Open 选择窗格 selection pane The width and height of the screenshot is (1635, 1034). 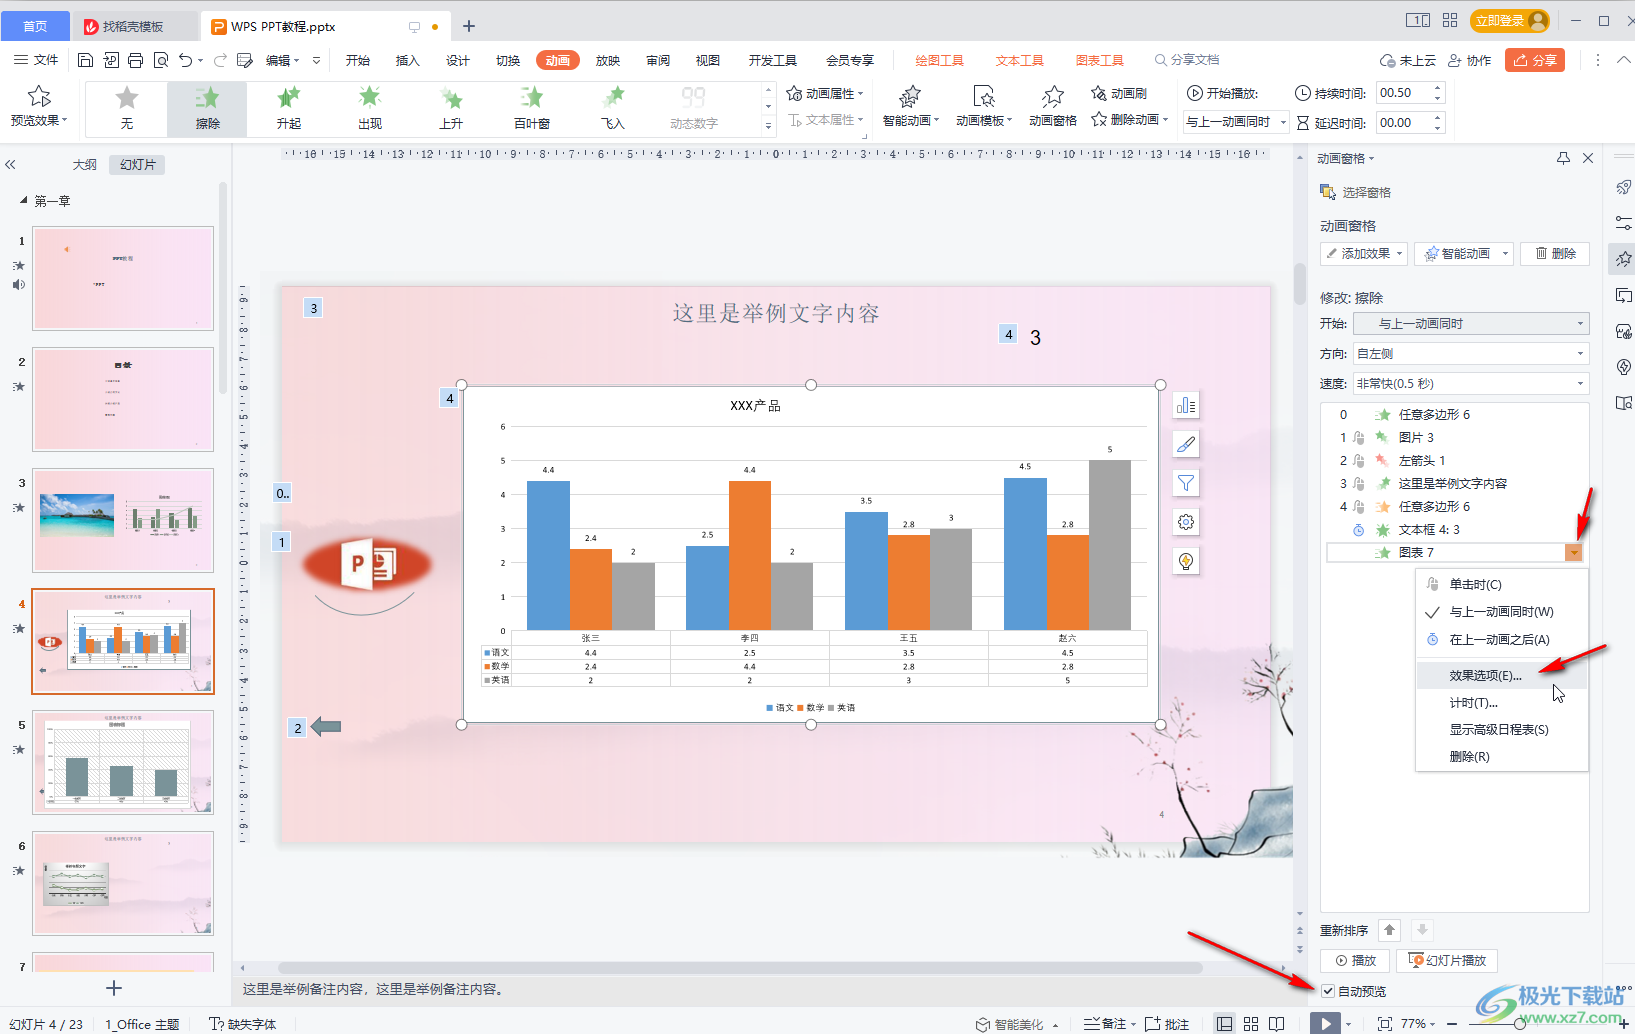click(1355, 192)
